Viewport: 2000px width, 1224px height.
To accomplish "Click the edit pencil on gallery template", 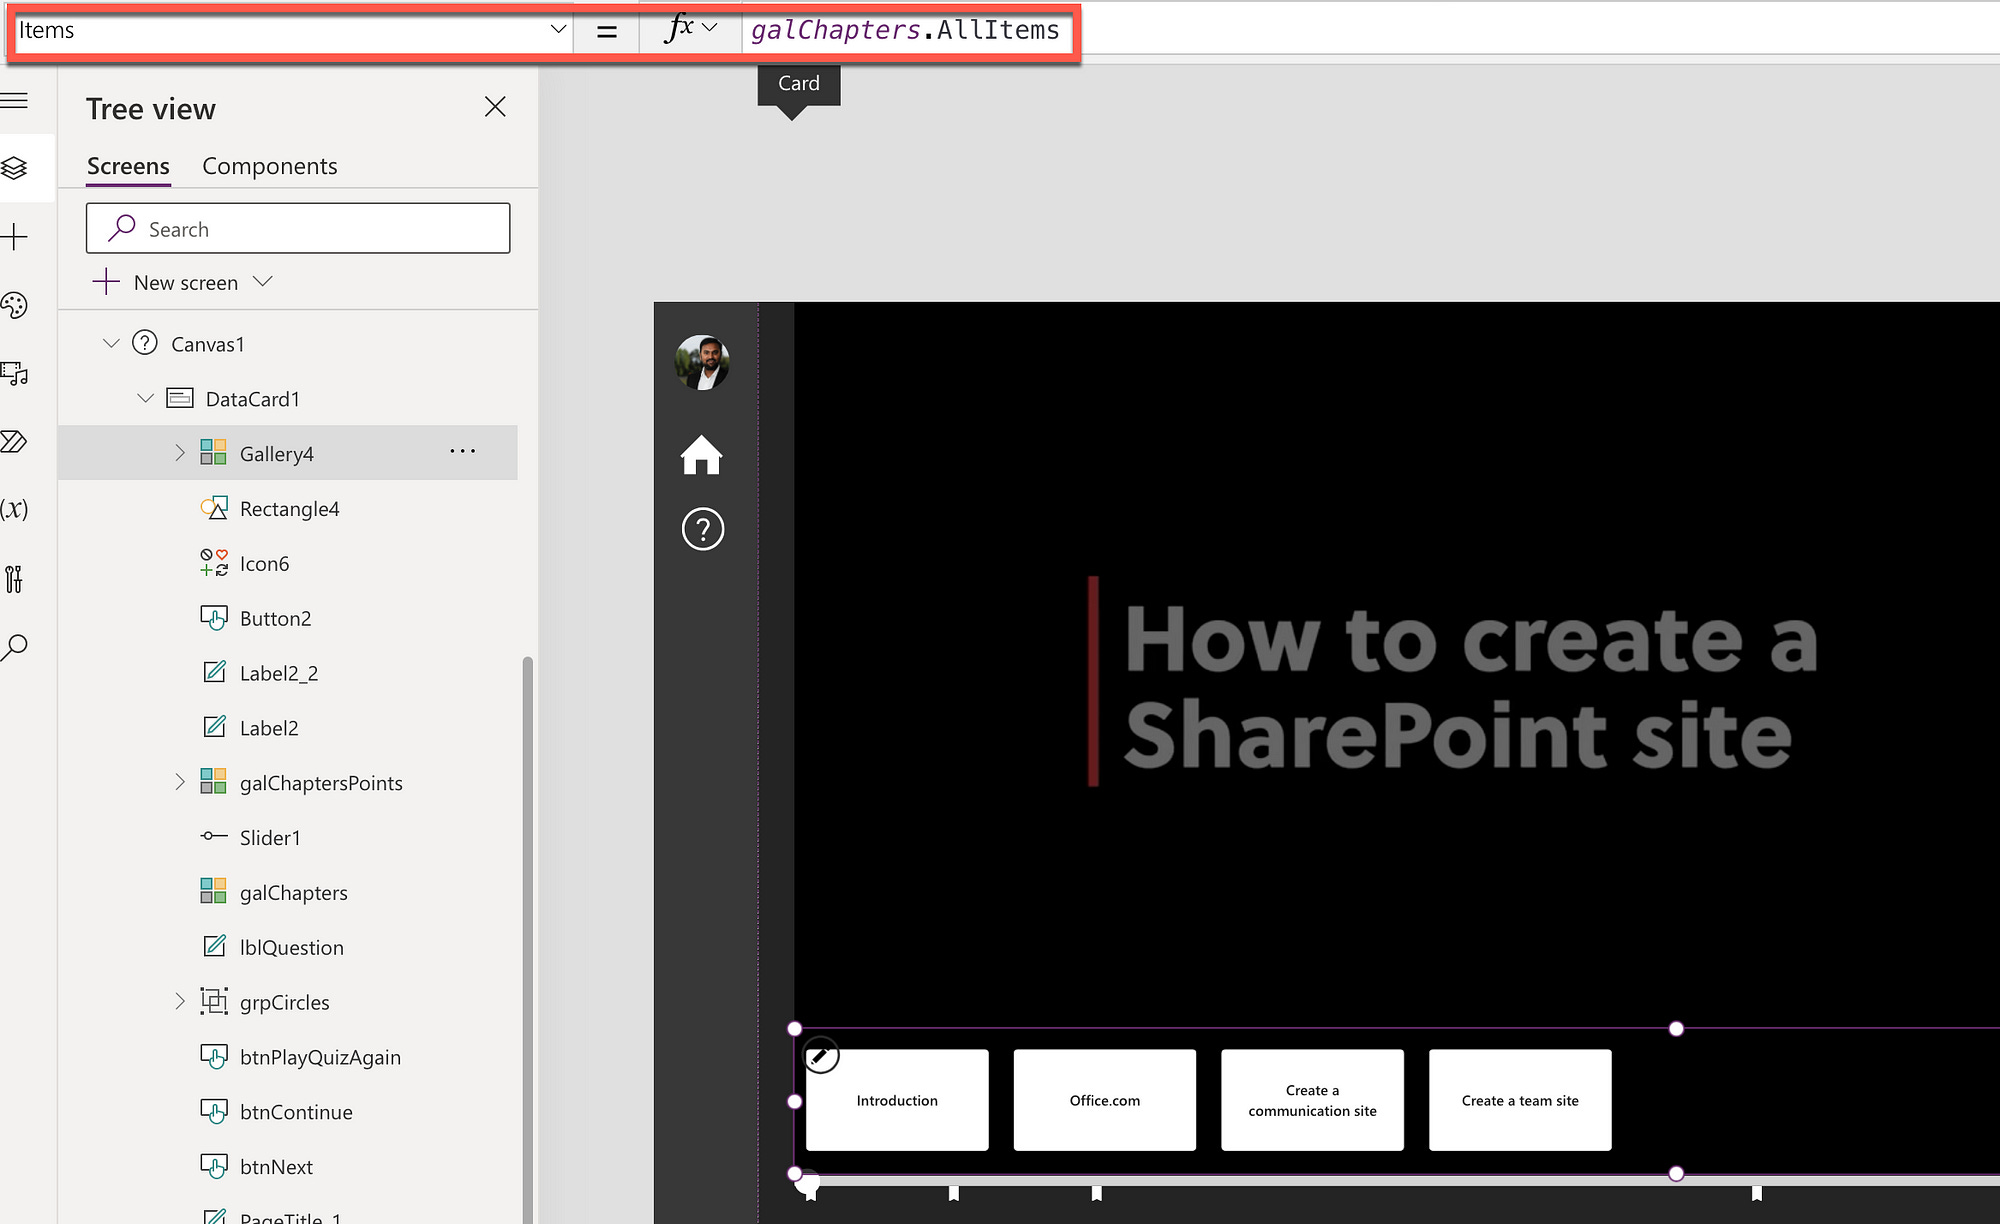I will pyautogui.click(x=820, y=1055).
